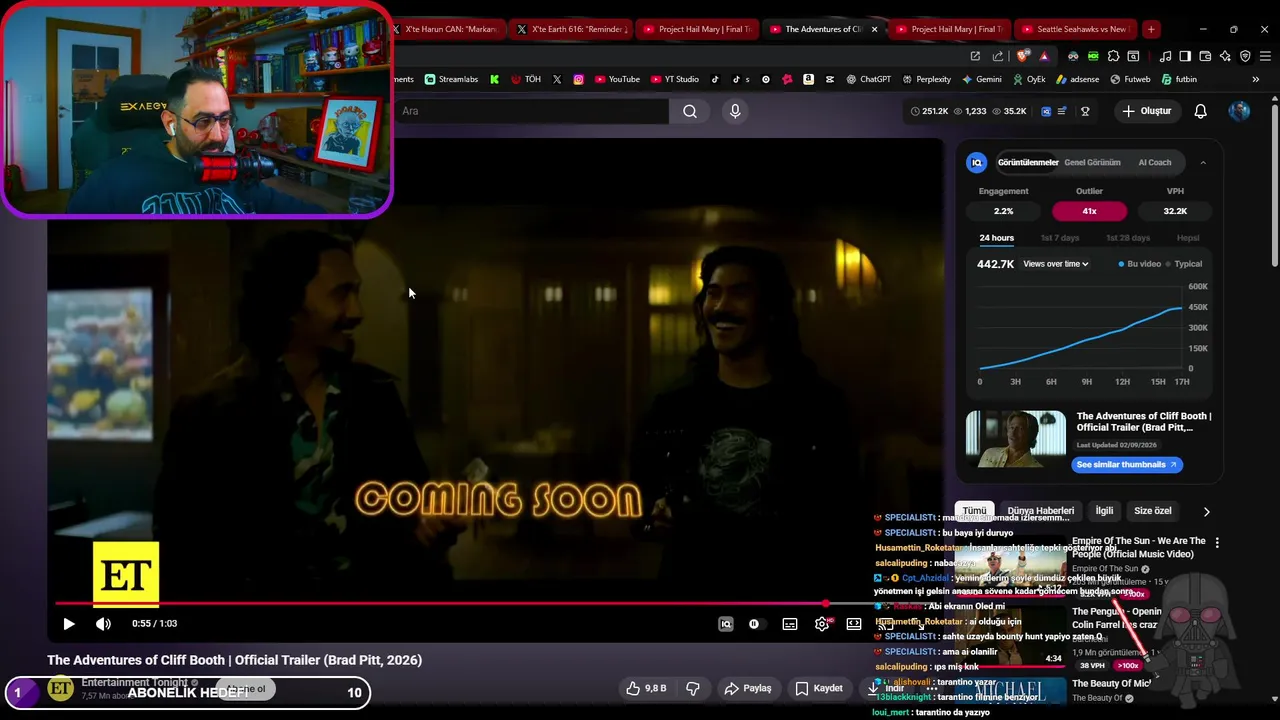
Task: Select Görüntülenmeler tab in vidIQ panel
Action: pos(1028,162)
